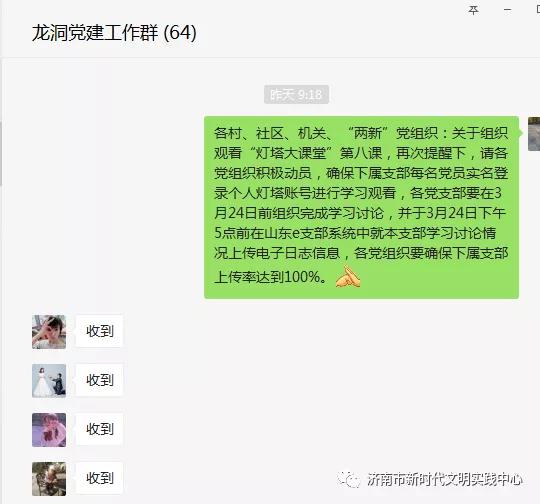The width and height of the screenshot is (540, 504).
Task: Click the partially visible maximize button
Action: click(538, 10)
